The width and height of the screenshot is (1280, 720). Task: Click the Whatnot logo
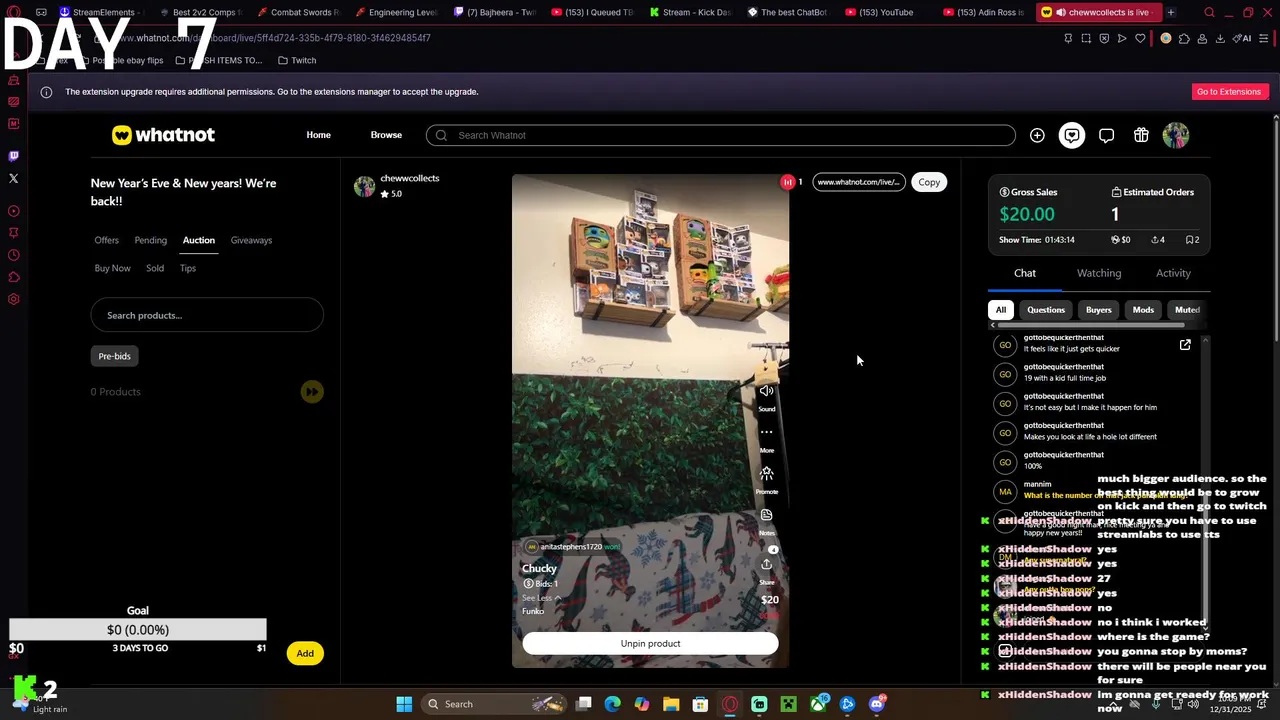[163, 135]
